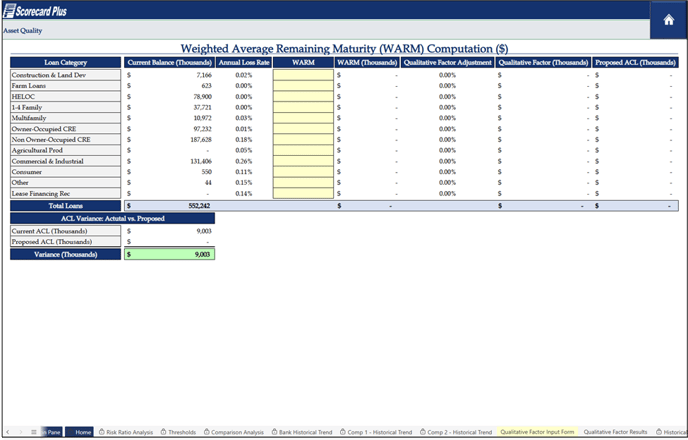Click lock icon on Comp 1 tab
Viewport: 688px width, 440px height.
tap(343, 432)
